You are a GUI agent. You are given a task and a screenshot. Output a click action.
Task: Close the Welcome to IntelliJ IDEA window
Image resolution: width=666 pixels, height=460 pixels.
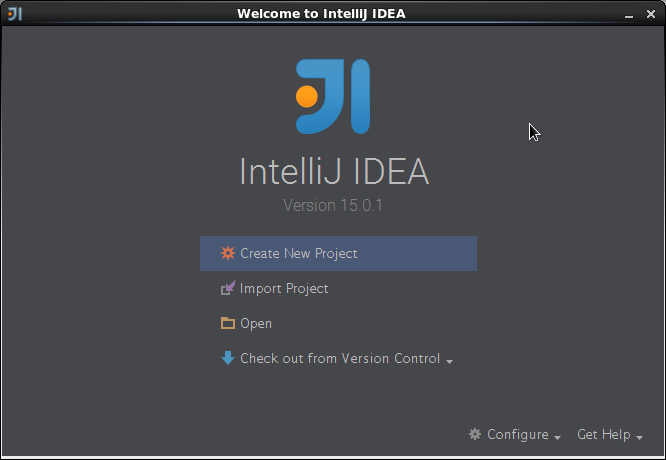tap(651, 14)
